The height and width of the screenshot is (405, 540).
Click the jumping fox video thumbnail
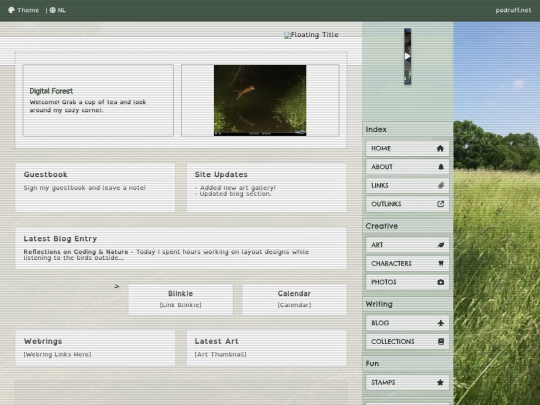pos(260,100)
